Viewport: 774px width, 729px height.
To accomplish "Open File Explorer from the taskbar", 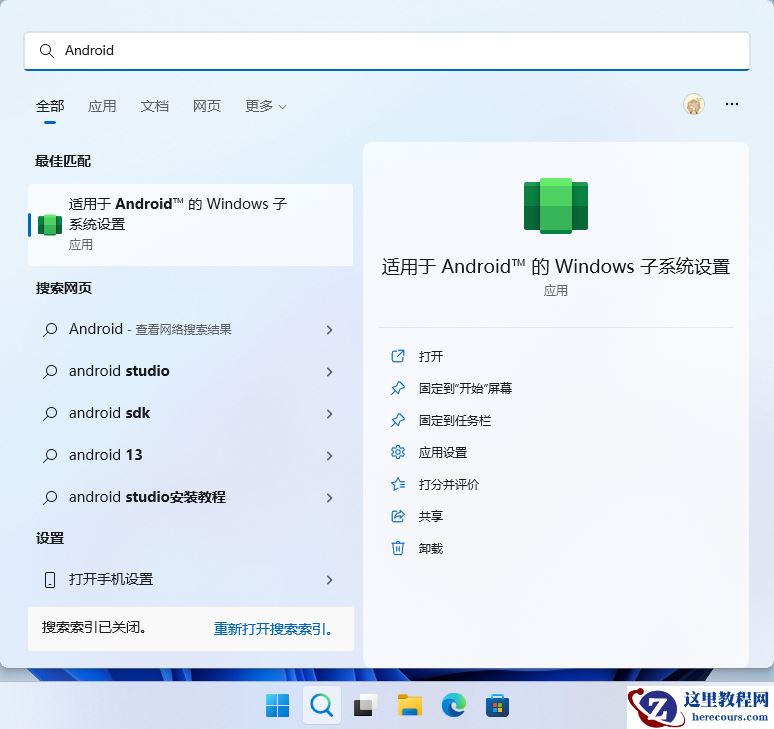I will [410, 705].
